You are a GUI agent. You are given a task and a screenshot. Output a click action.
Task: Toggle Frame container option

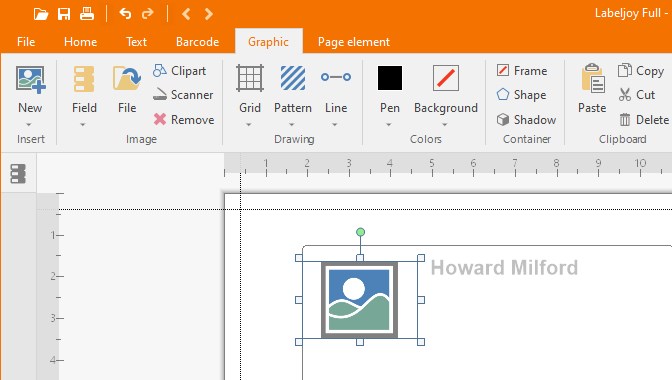click(522, 70)
